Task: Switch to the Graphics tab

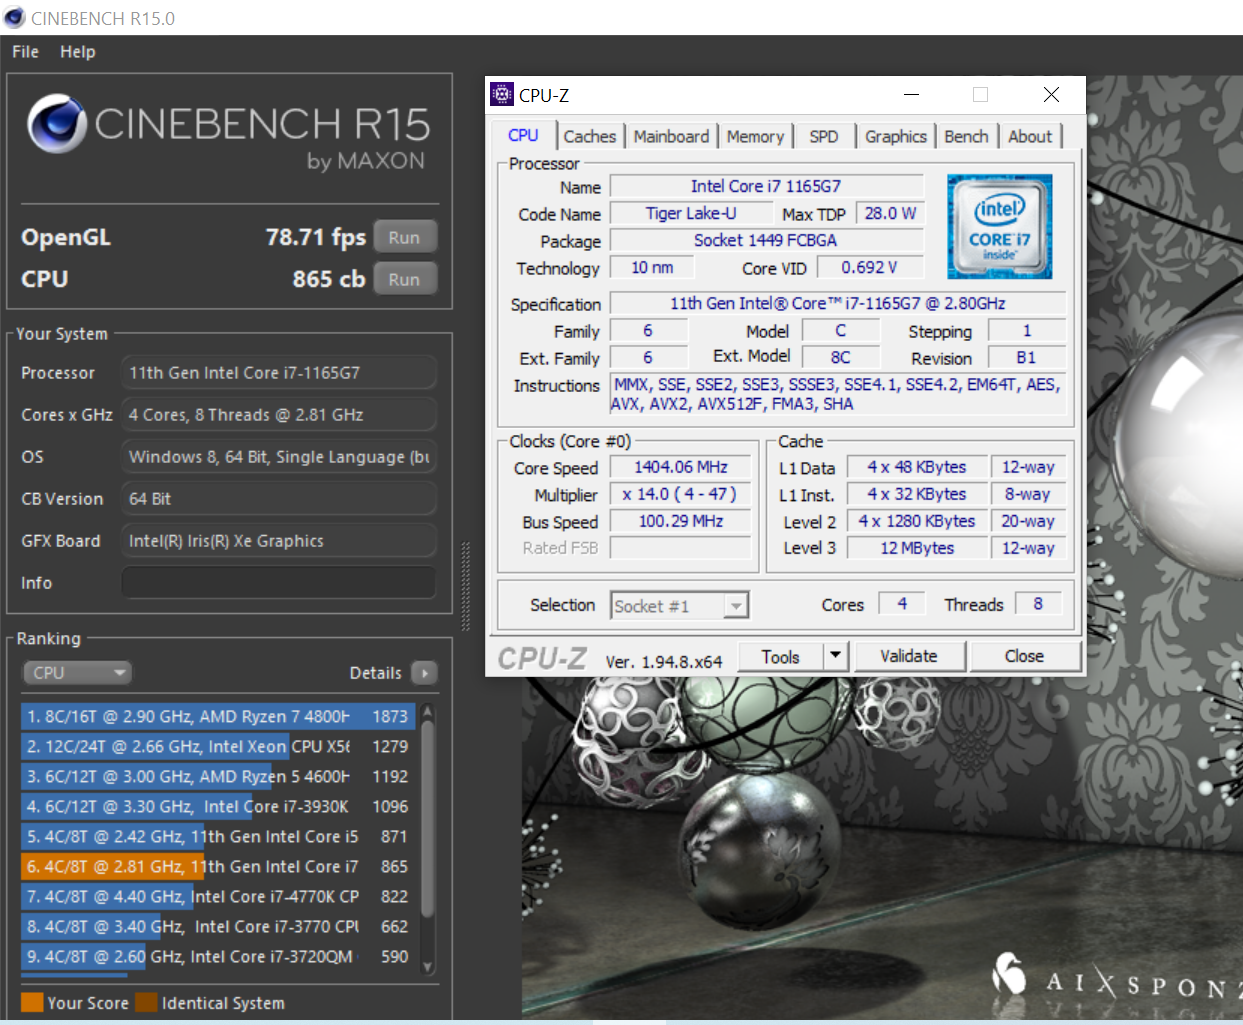Action: click(896, 136)
